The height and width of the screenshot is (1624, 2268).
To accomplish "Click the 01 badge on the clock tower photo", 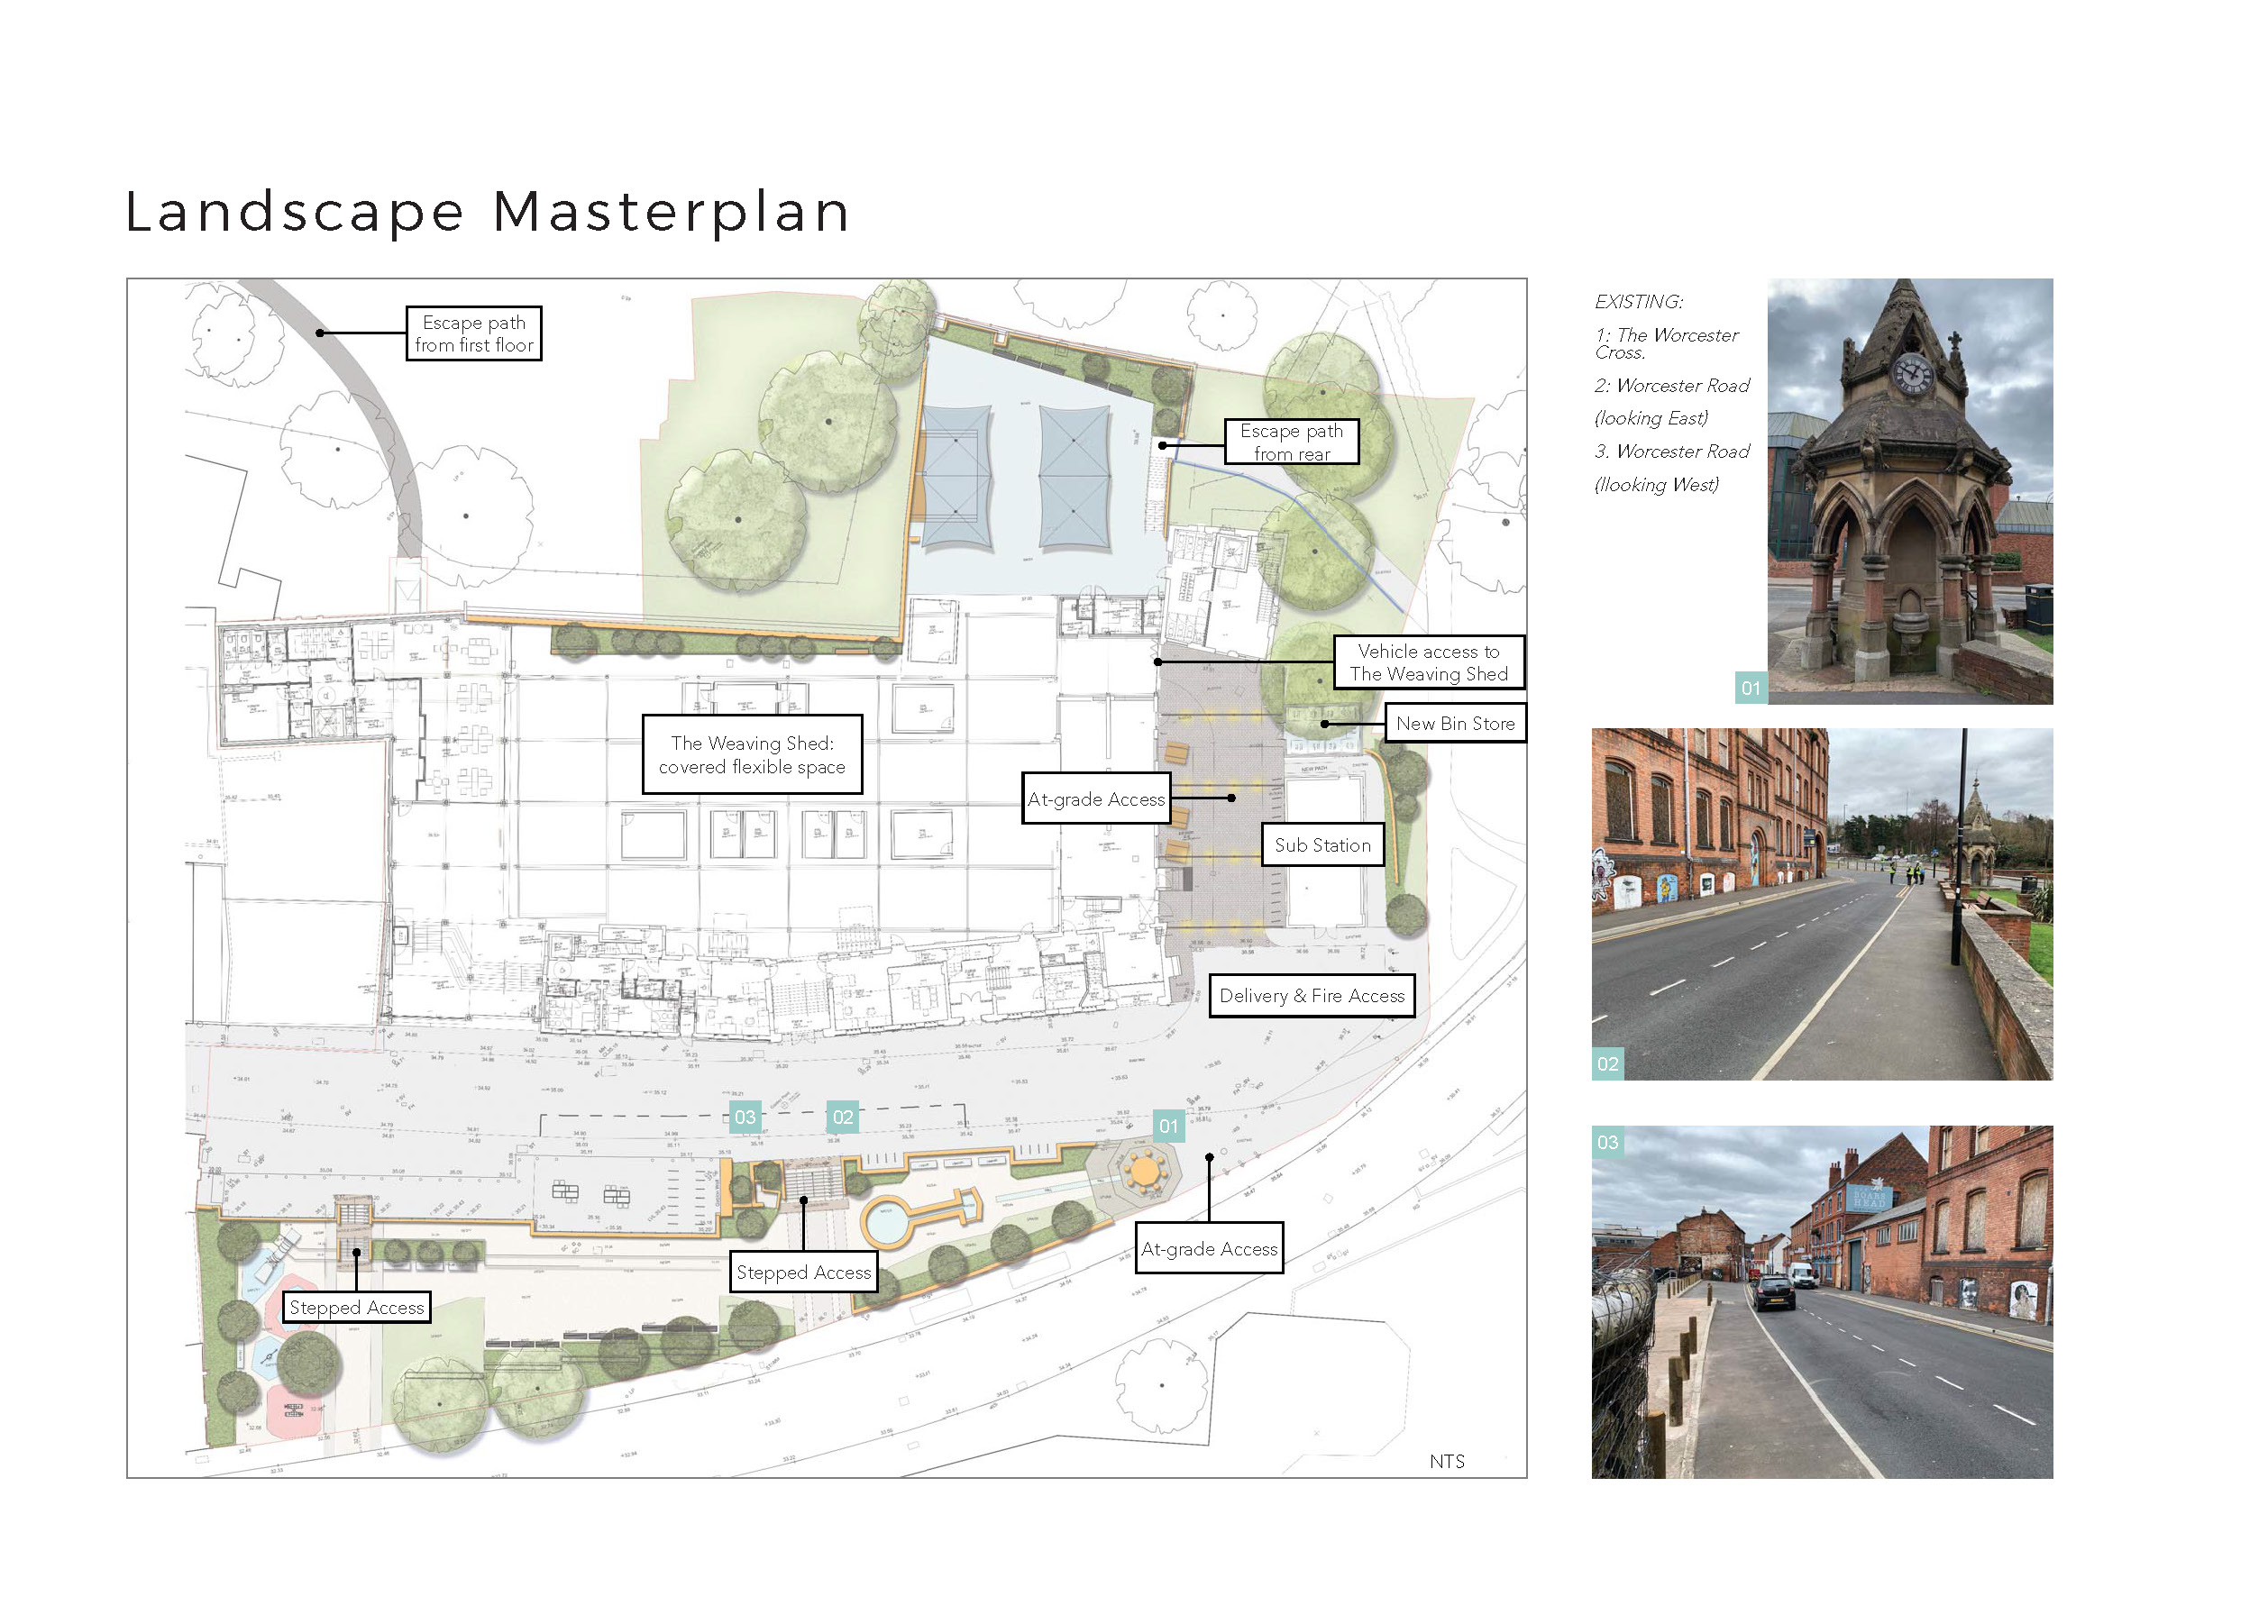I will 1751,688.
